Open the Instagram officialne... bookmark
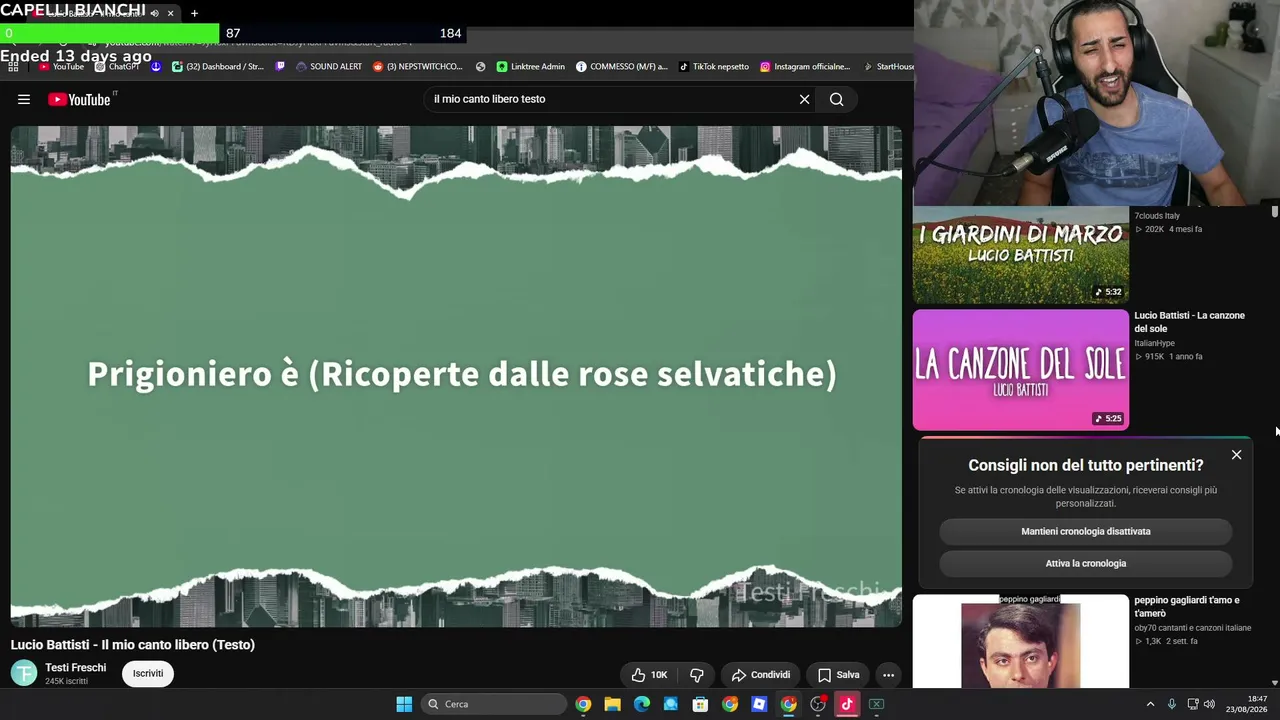The image size is (1280, 720). coord(805,67)
